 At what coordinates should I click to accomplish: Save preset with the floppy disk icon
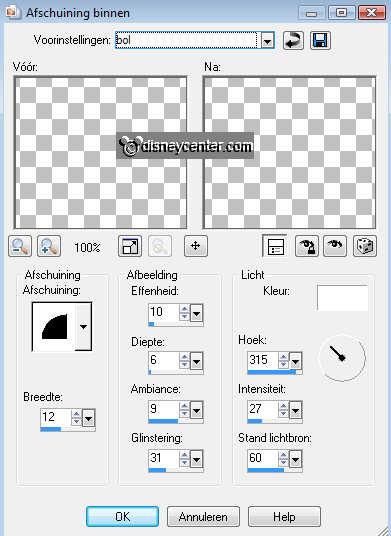[x=320, y=41]
